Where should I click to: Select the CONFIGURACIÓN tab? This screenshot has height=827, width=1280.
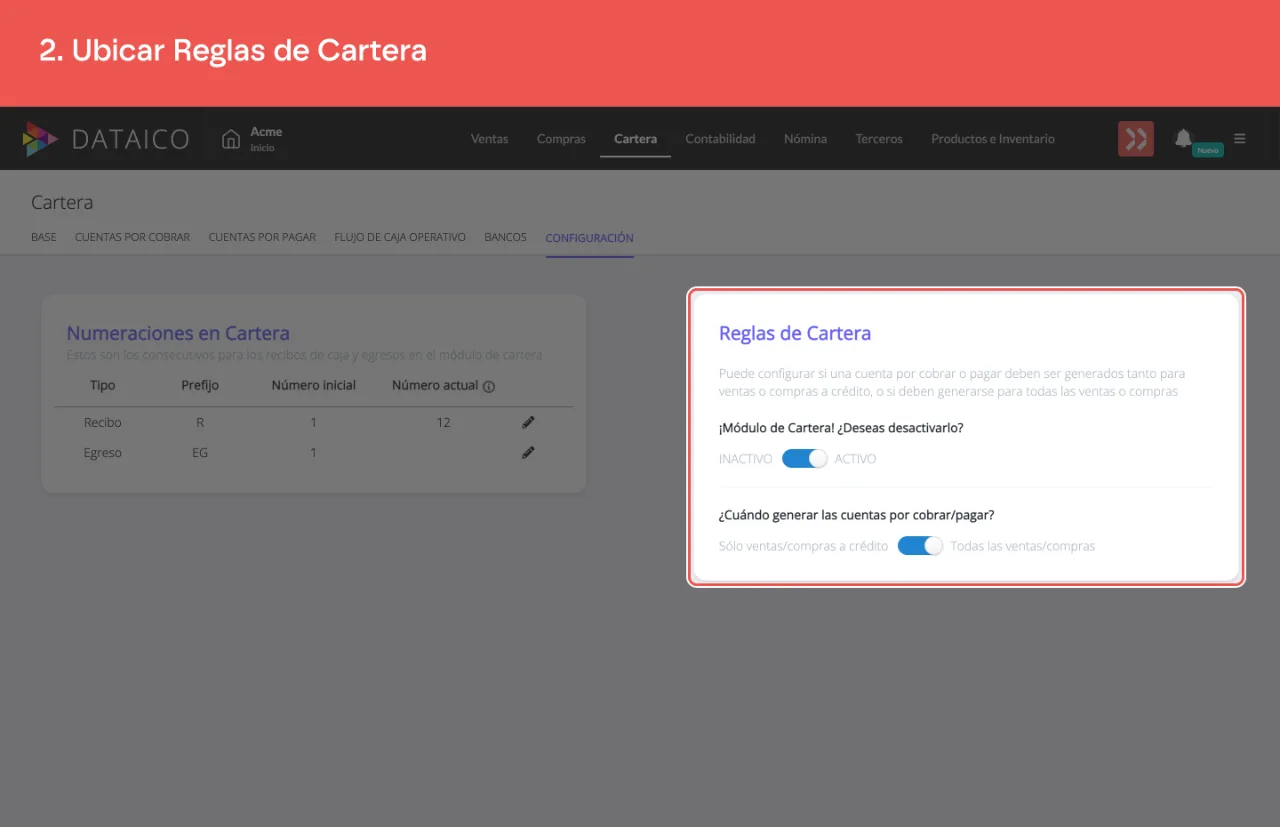coord(589,238)
